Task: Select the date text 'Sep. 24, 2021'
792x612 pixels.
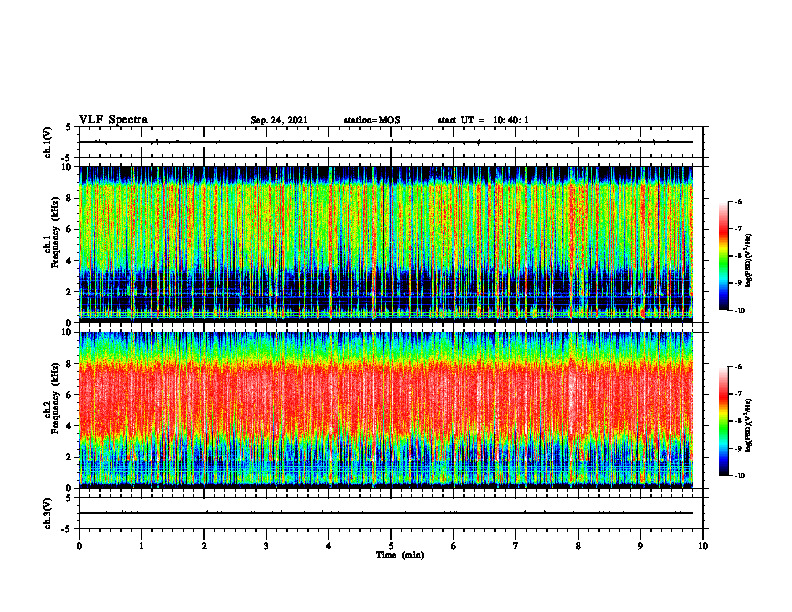Action: tap(279, 120)
